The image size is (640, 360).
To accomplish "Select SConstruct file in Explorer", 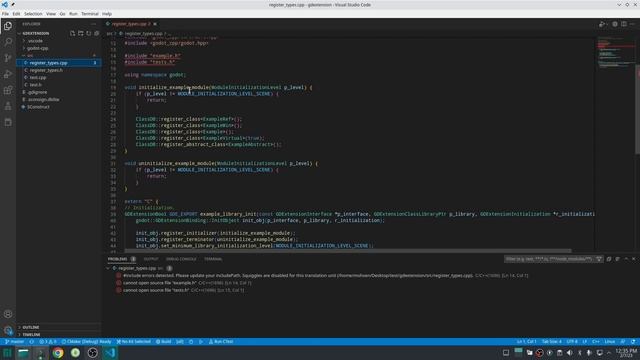I will click(x=59, y=107).
